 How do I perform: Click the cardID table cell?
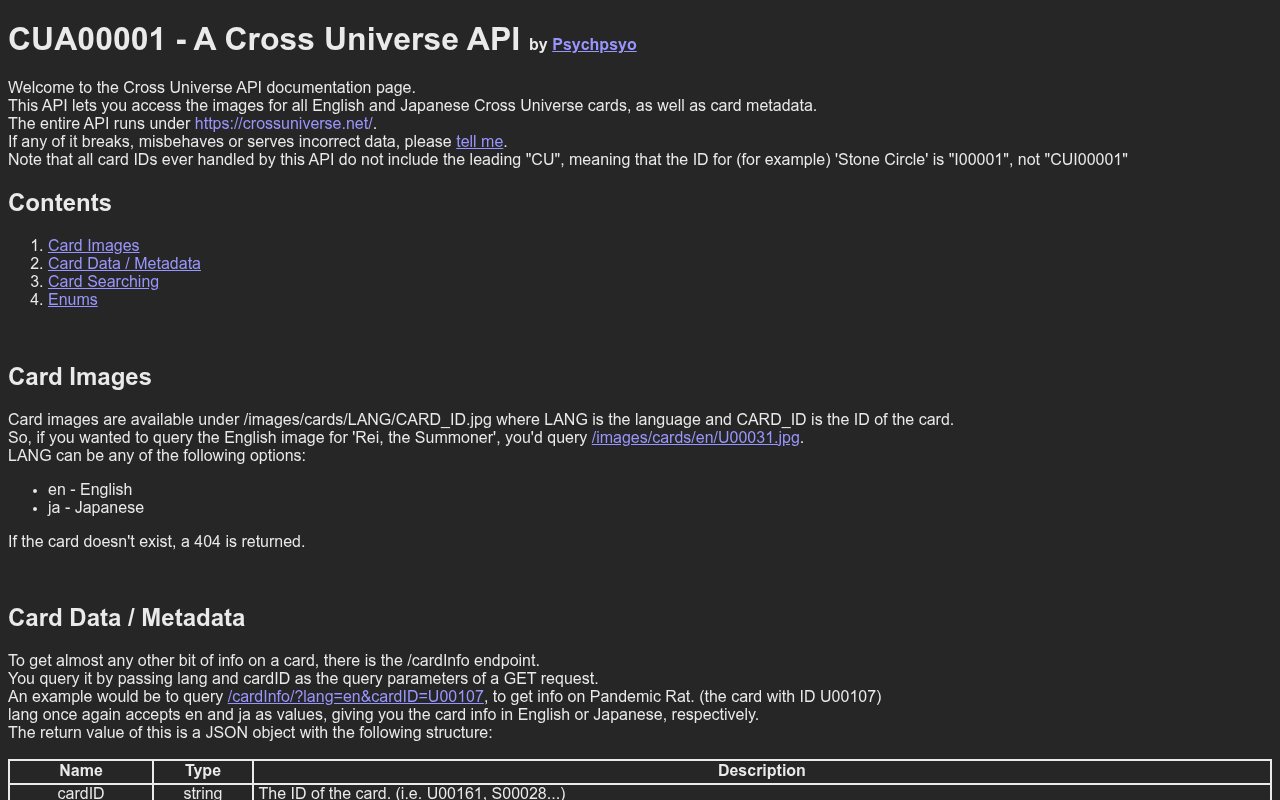point(81,792)
